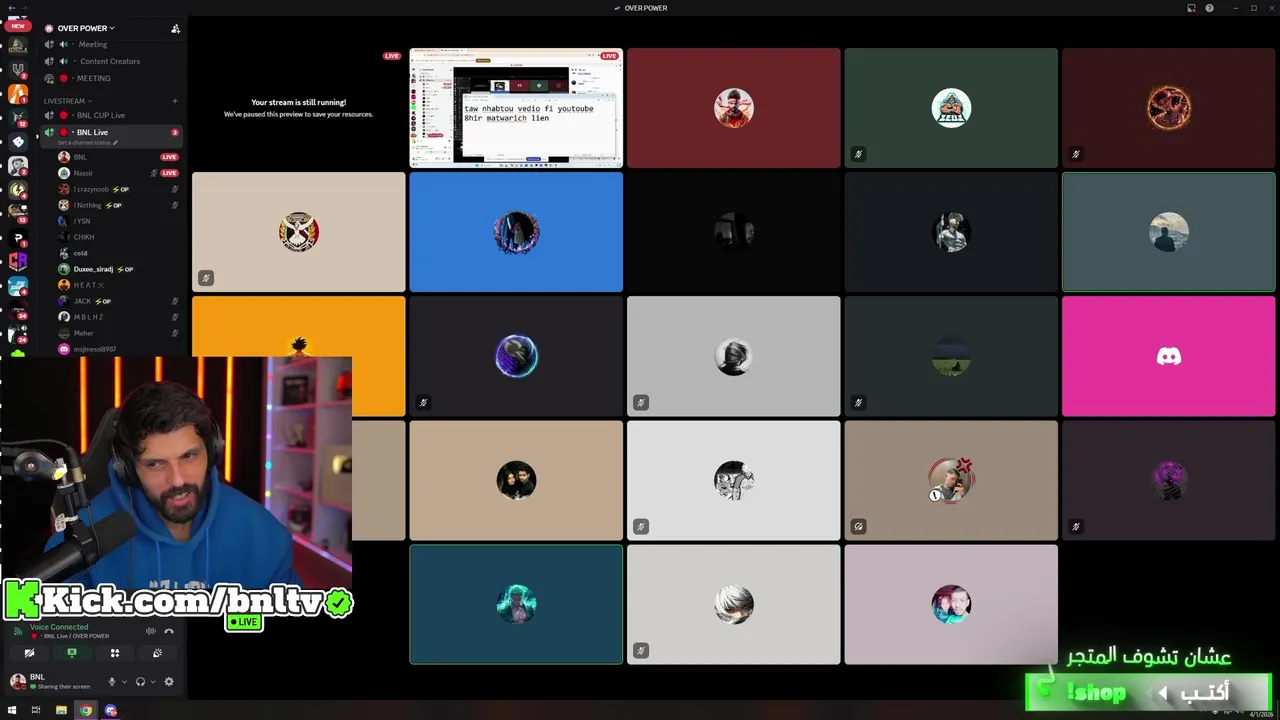Screen dimensions: 1280x720
Task: Open BNL user profile panel at bottom
Action: 50,681
